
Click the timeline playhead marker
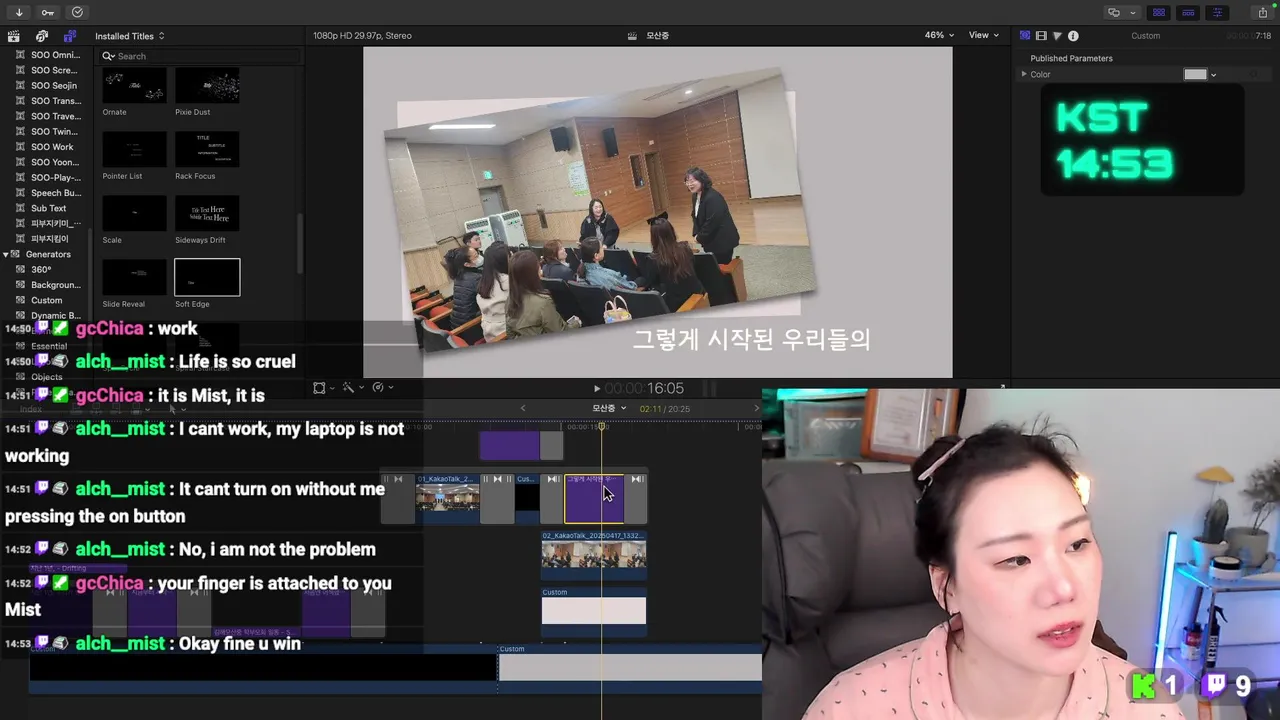(x=602, y=427)
